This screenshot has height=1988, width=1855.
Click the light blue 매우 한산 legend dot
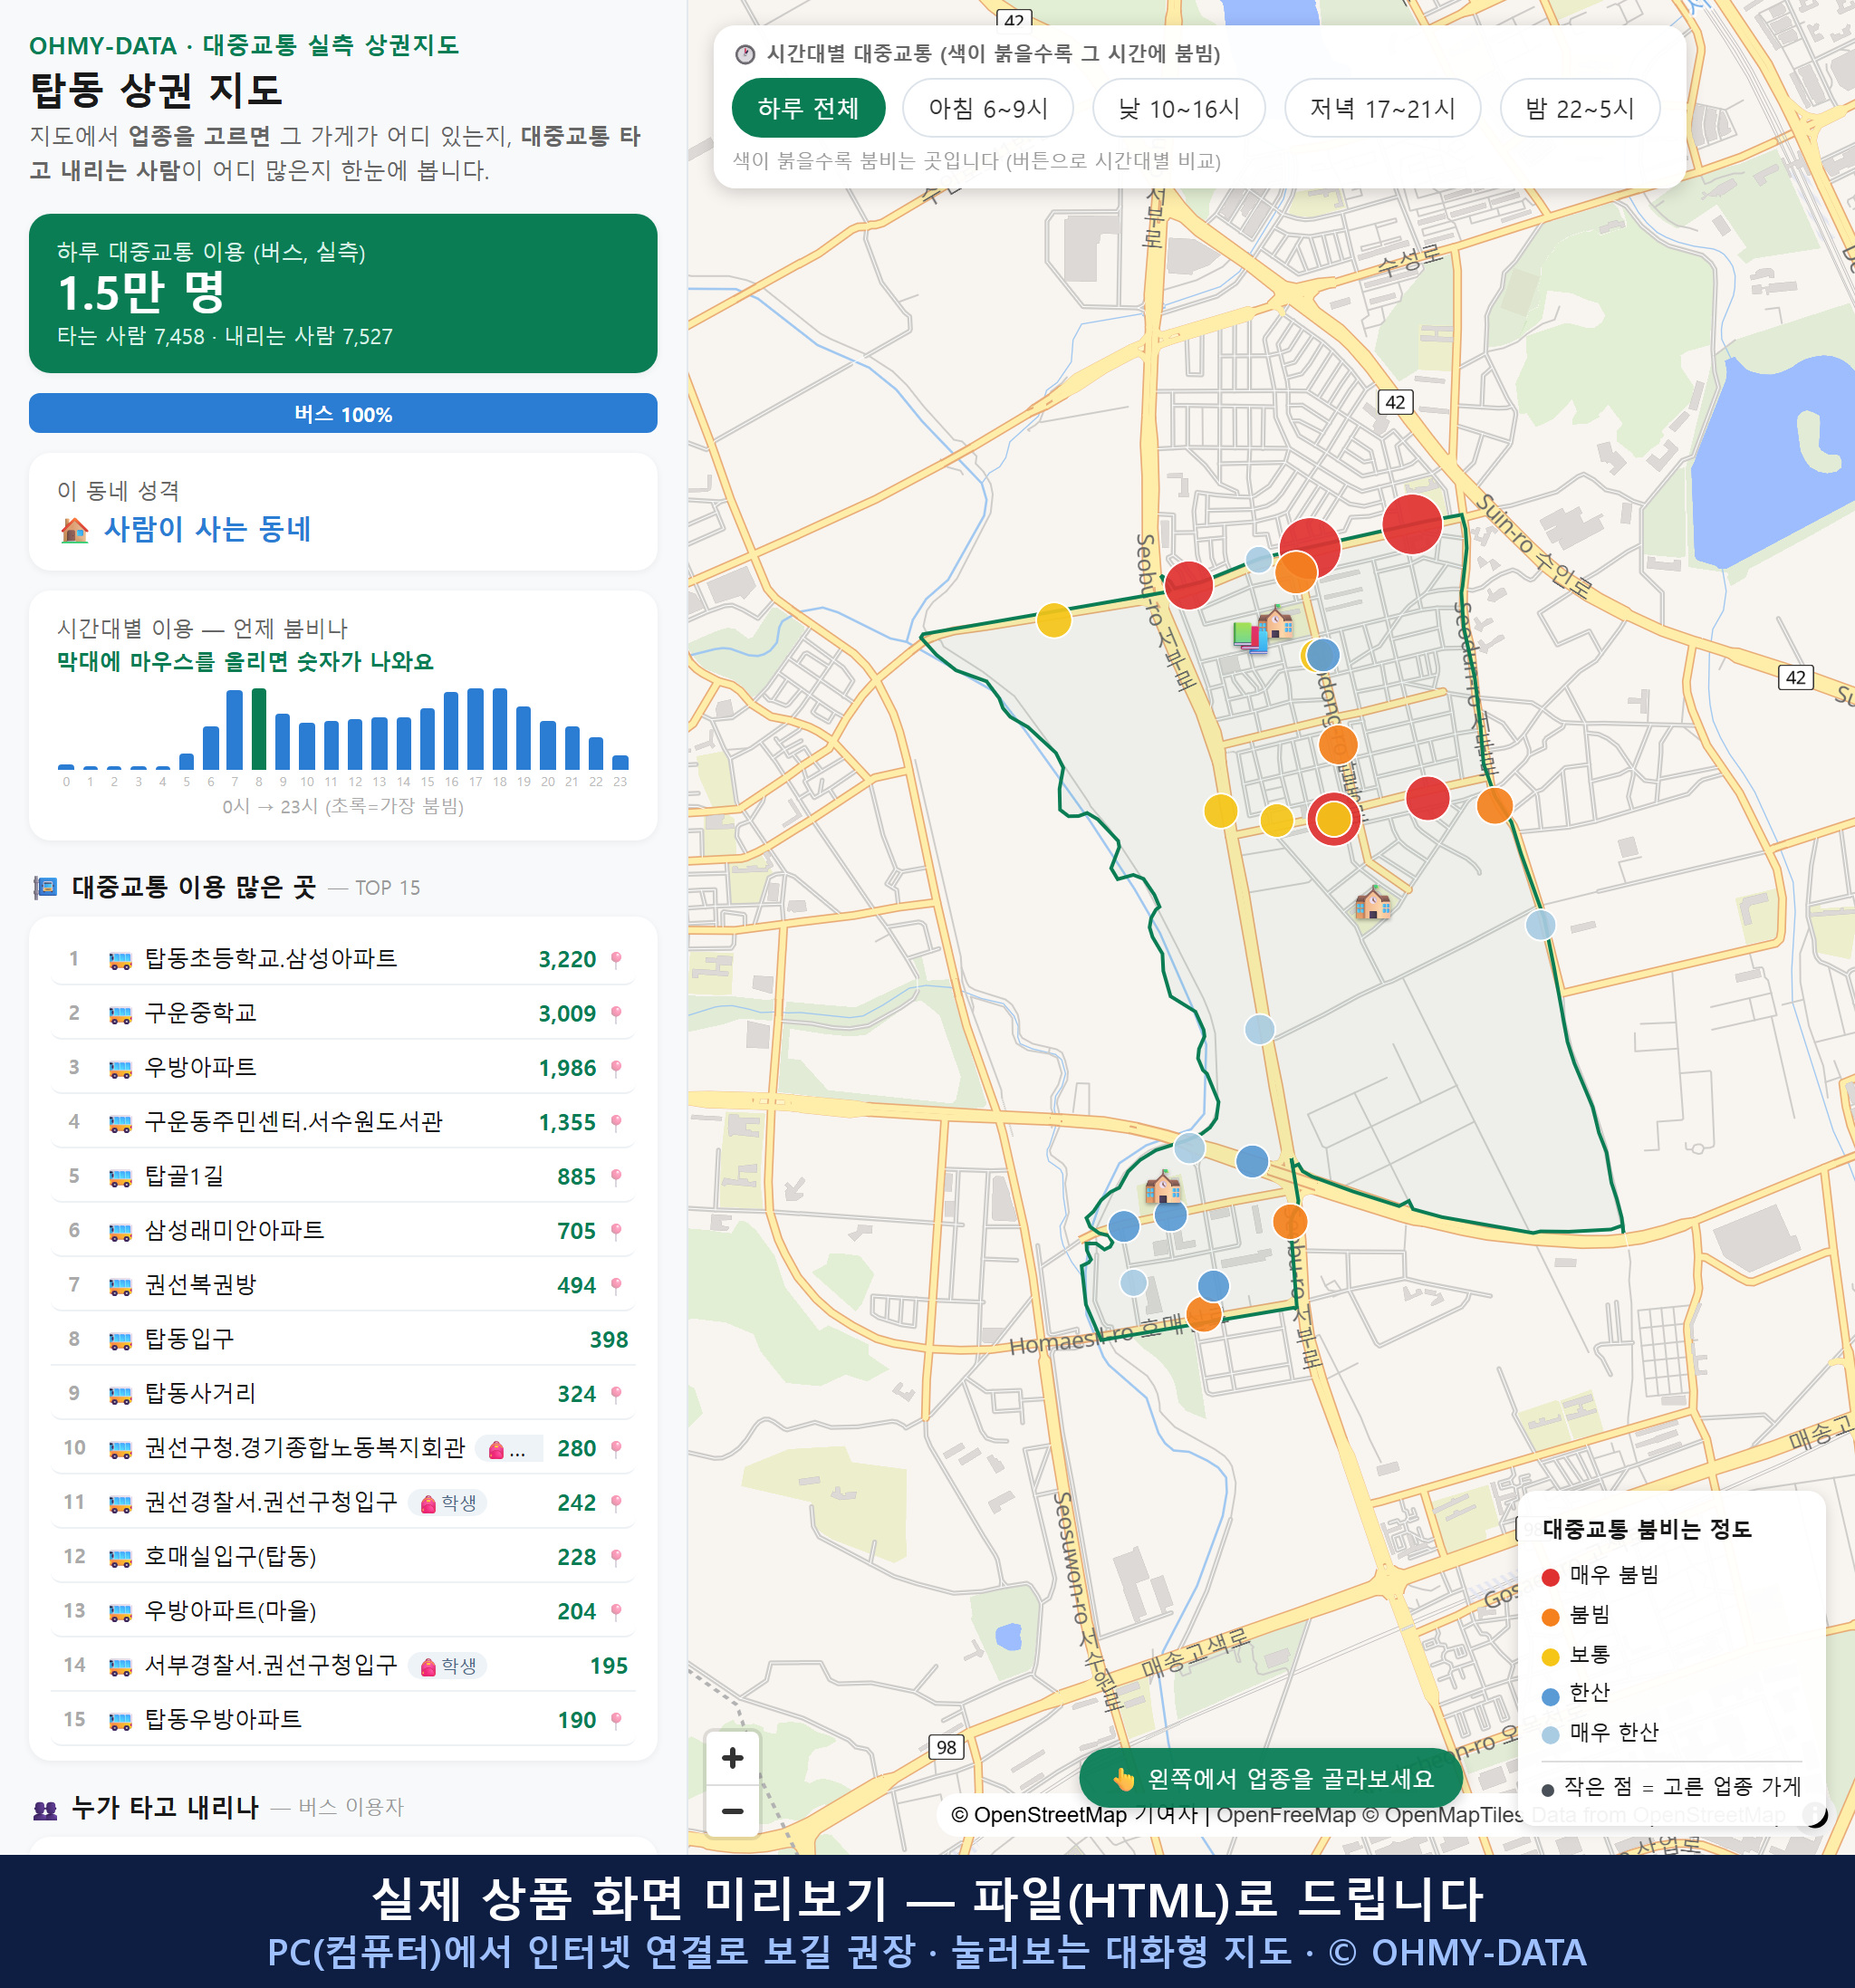pos(1551,1735)
